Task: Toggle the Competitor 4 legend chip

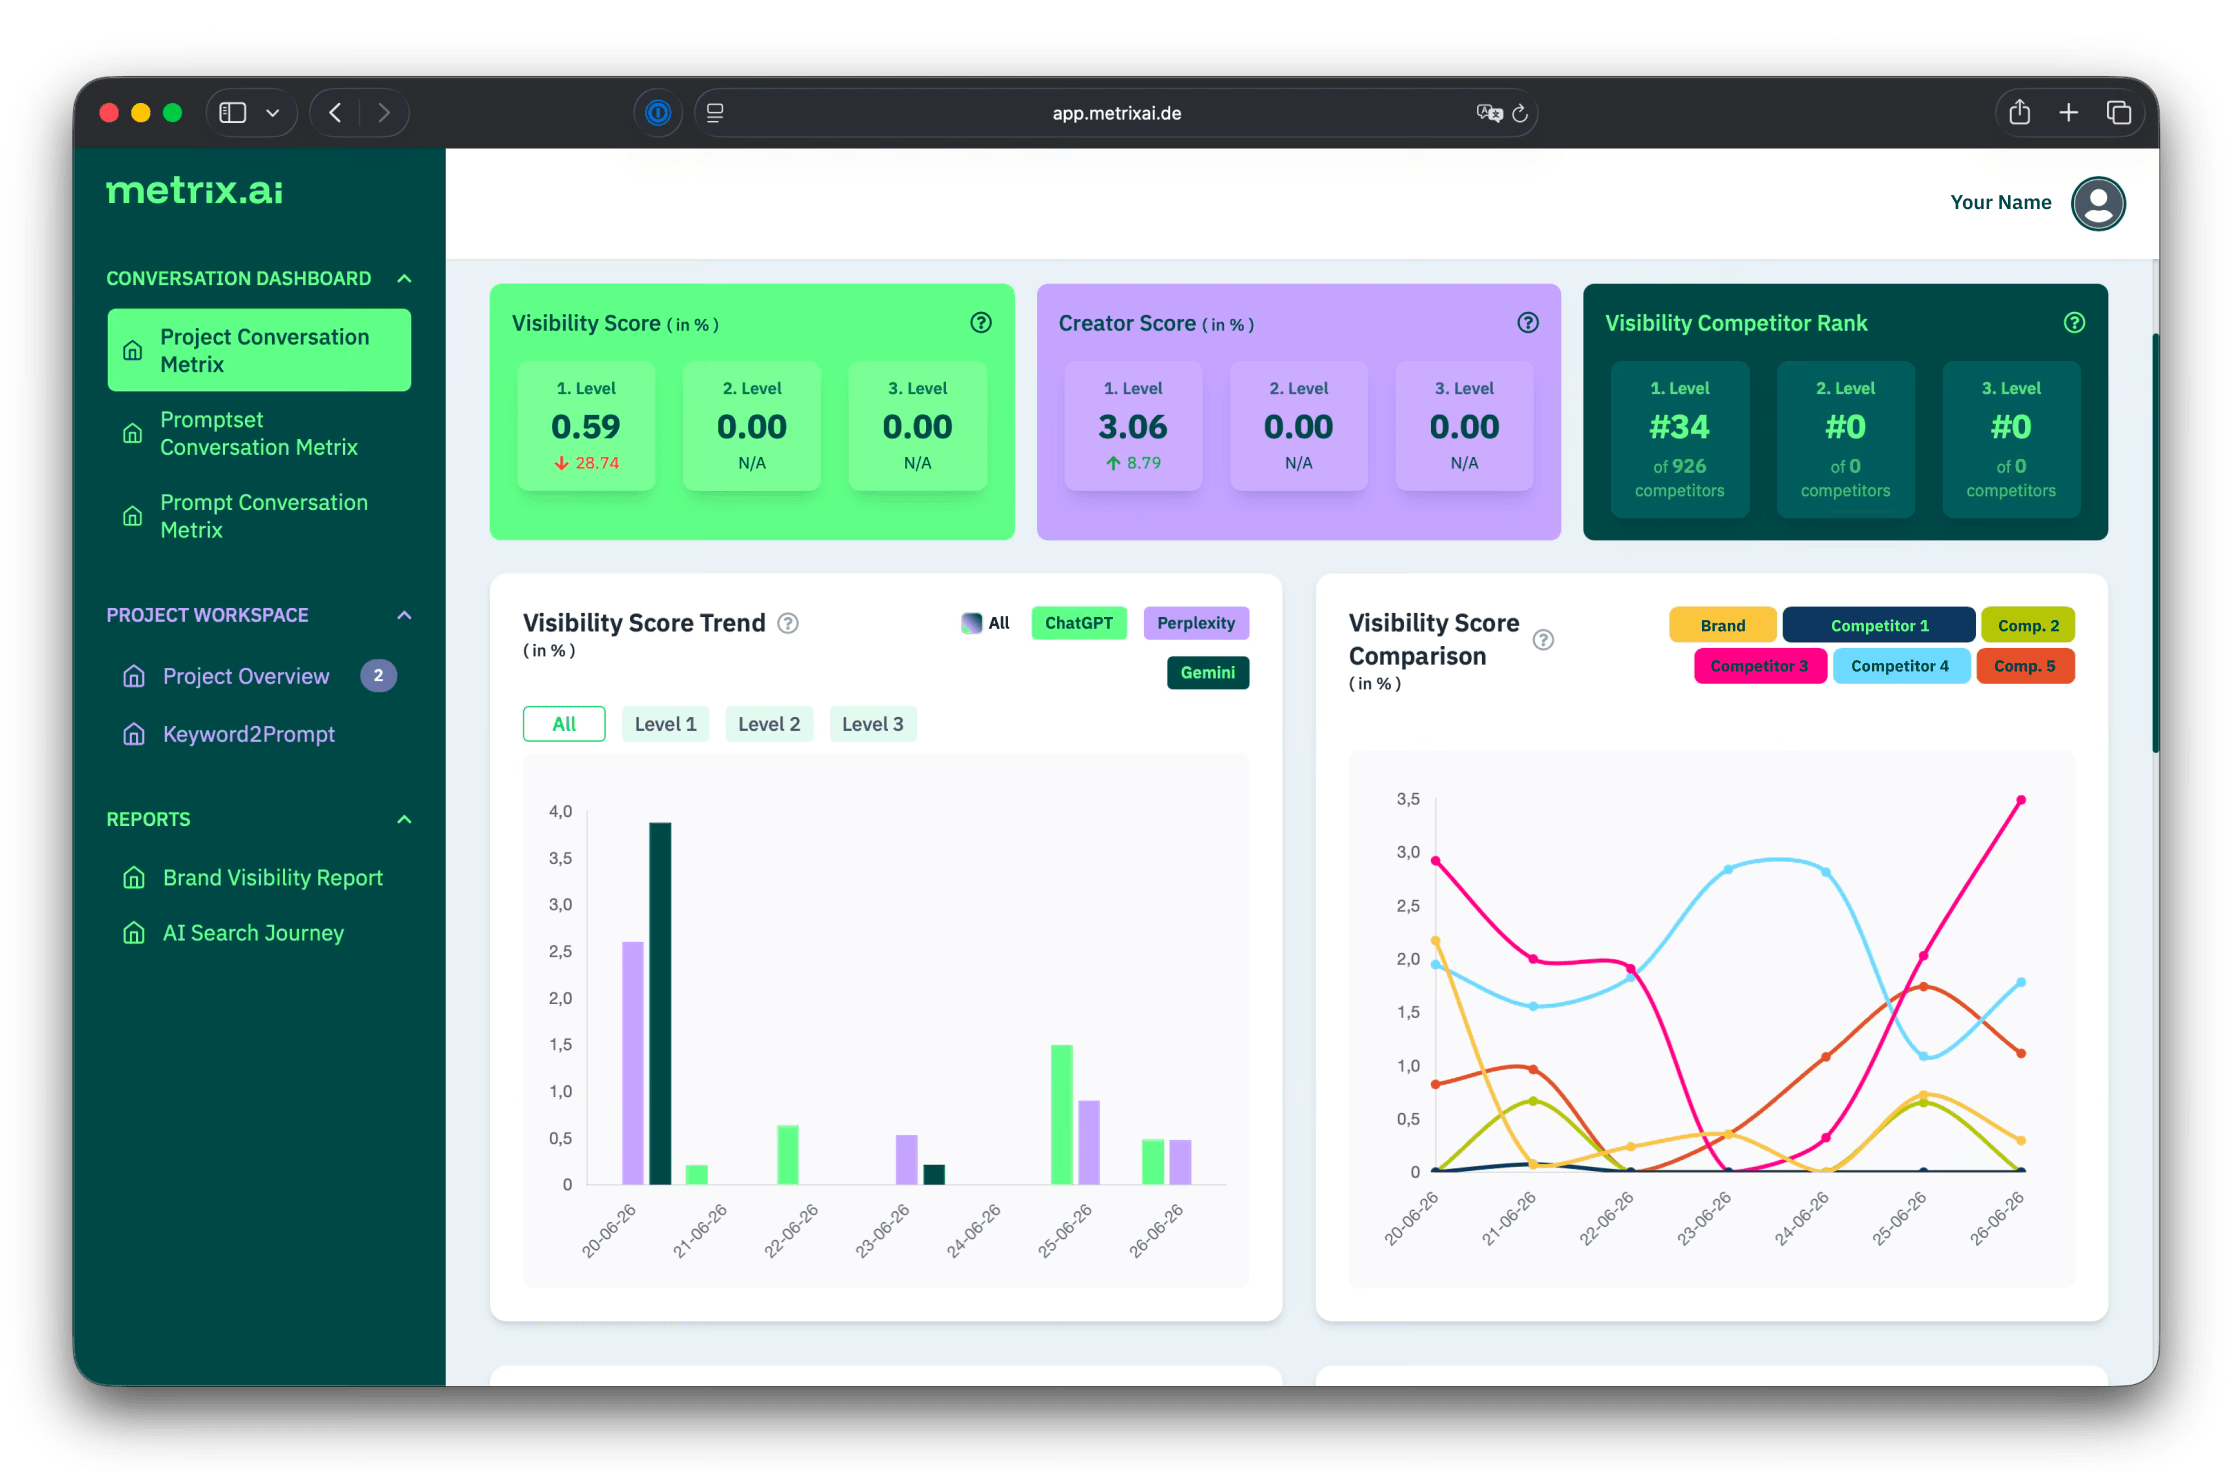Action: 1900,666
